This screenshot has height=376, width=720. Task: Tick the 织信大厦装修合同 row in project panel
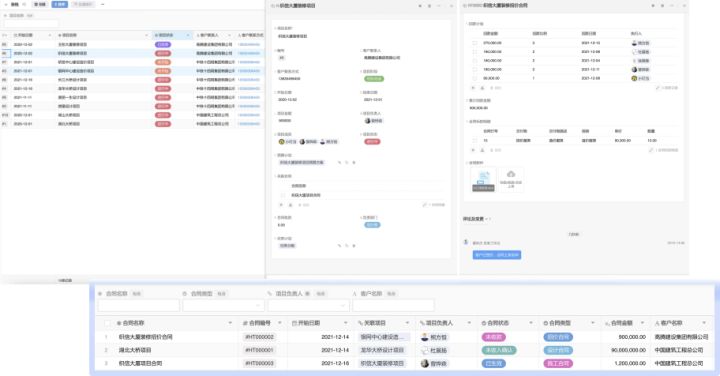point(283,195)
